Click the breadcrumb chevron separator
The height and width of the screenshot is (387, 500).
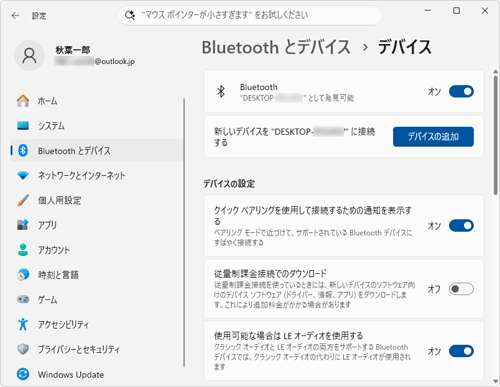365,47
